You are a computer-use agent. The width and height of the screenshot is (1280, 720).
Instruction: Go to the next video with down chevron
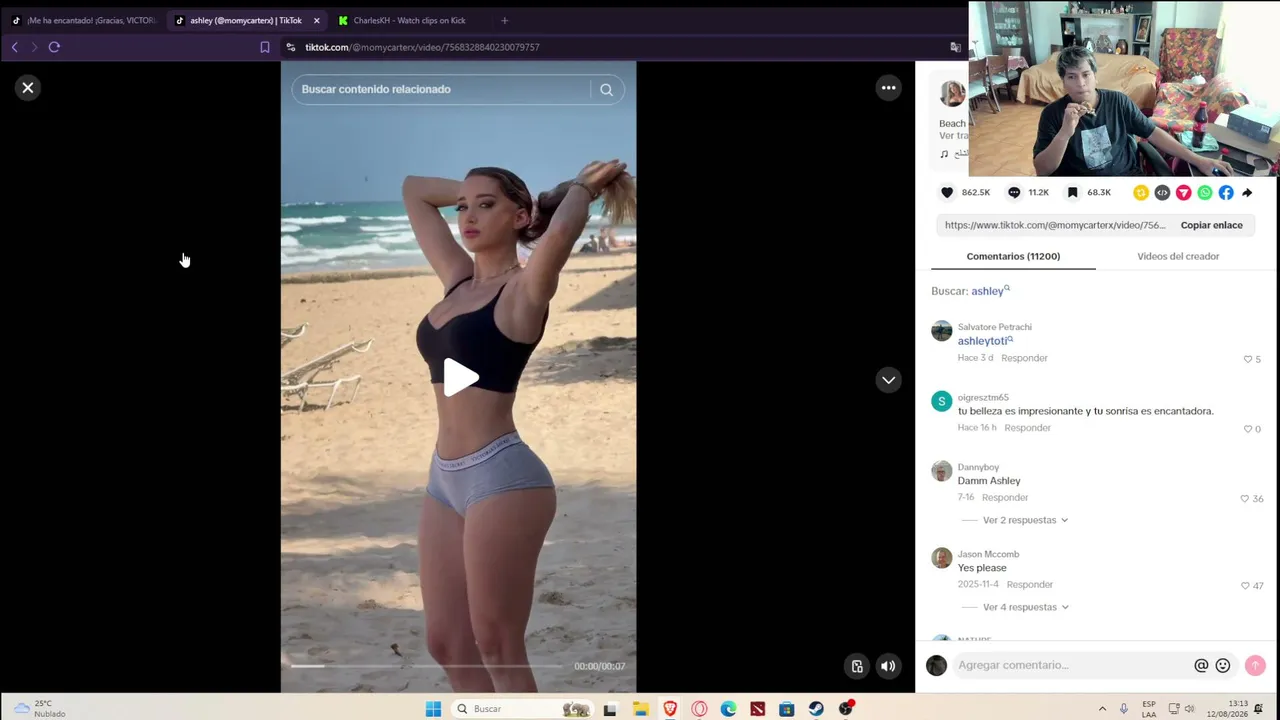tap(888, 380)
